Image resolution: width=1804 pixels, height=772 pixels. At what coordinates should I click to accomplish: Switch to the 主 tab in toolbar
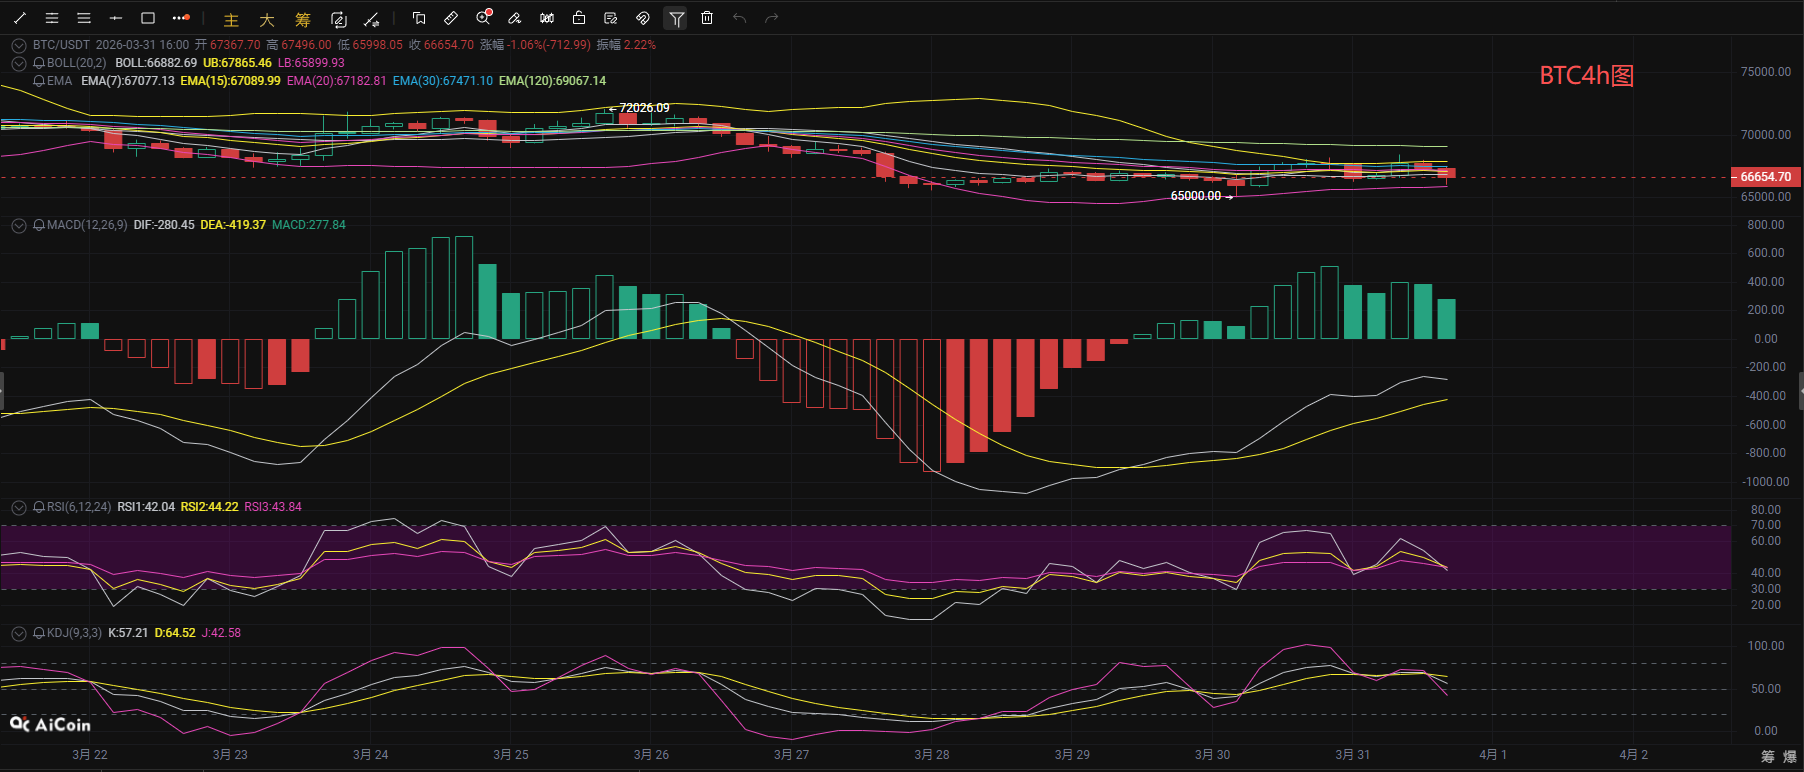tap(231, 20)
